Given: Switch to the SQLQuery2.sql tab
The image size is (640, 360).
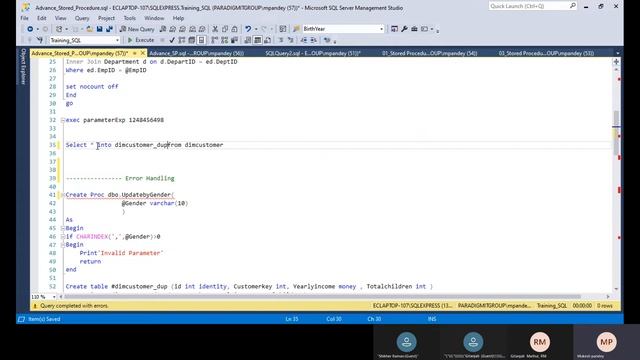Looking at the screenshot, I should [x=313, y=53].
